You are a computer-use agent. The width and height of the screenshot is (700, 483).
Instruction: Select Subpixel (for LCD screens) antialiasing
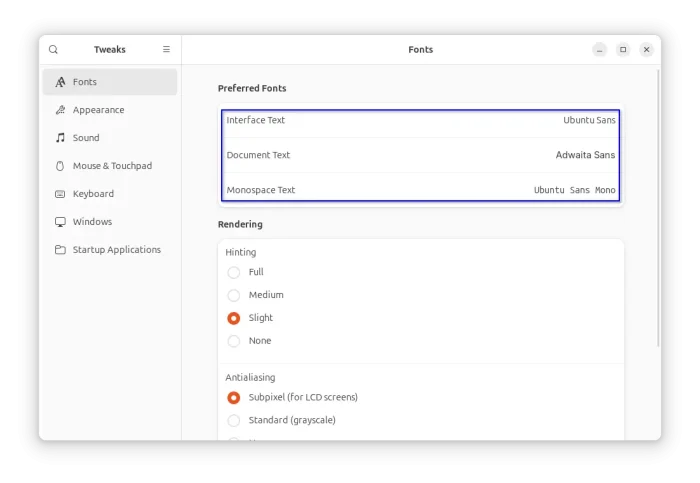click(233, 397)
